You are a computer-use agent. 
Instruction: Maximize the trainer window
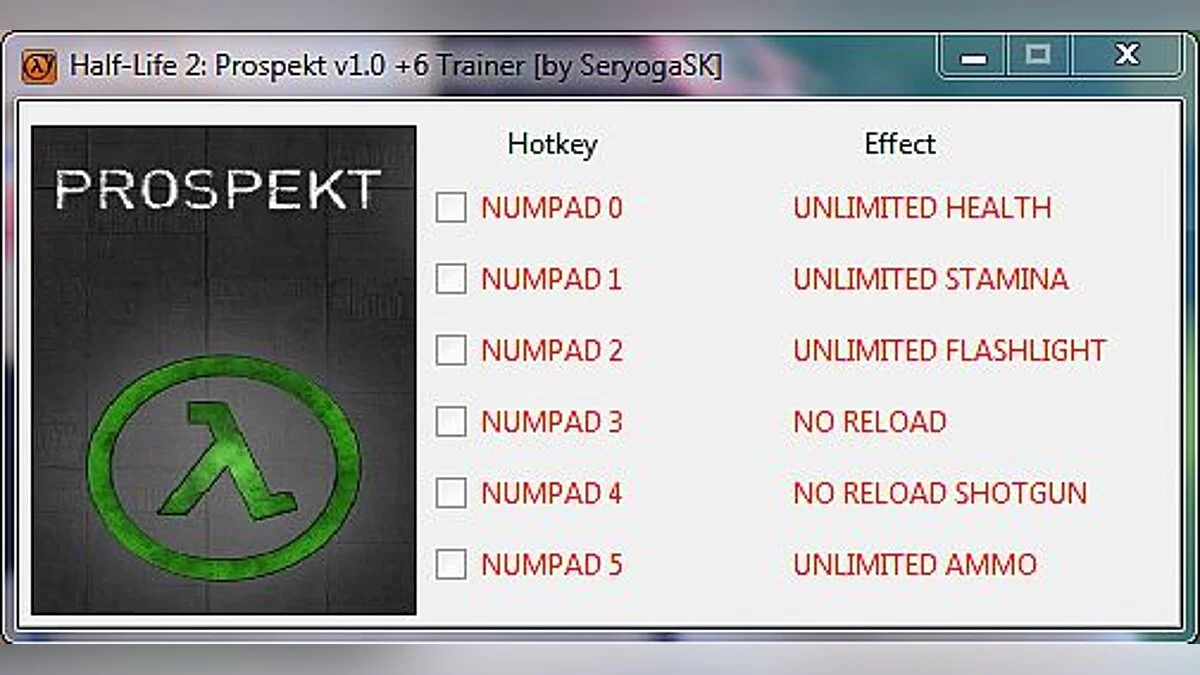1038,56
